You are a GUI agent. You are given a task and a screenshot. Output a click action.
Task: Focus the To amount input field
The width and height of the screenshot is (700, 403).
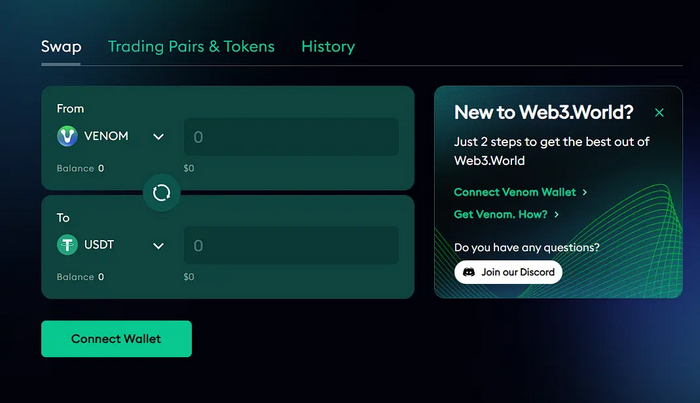(291, 246)
